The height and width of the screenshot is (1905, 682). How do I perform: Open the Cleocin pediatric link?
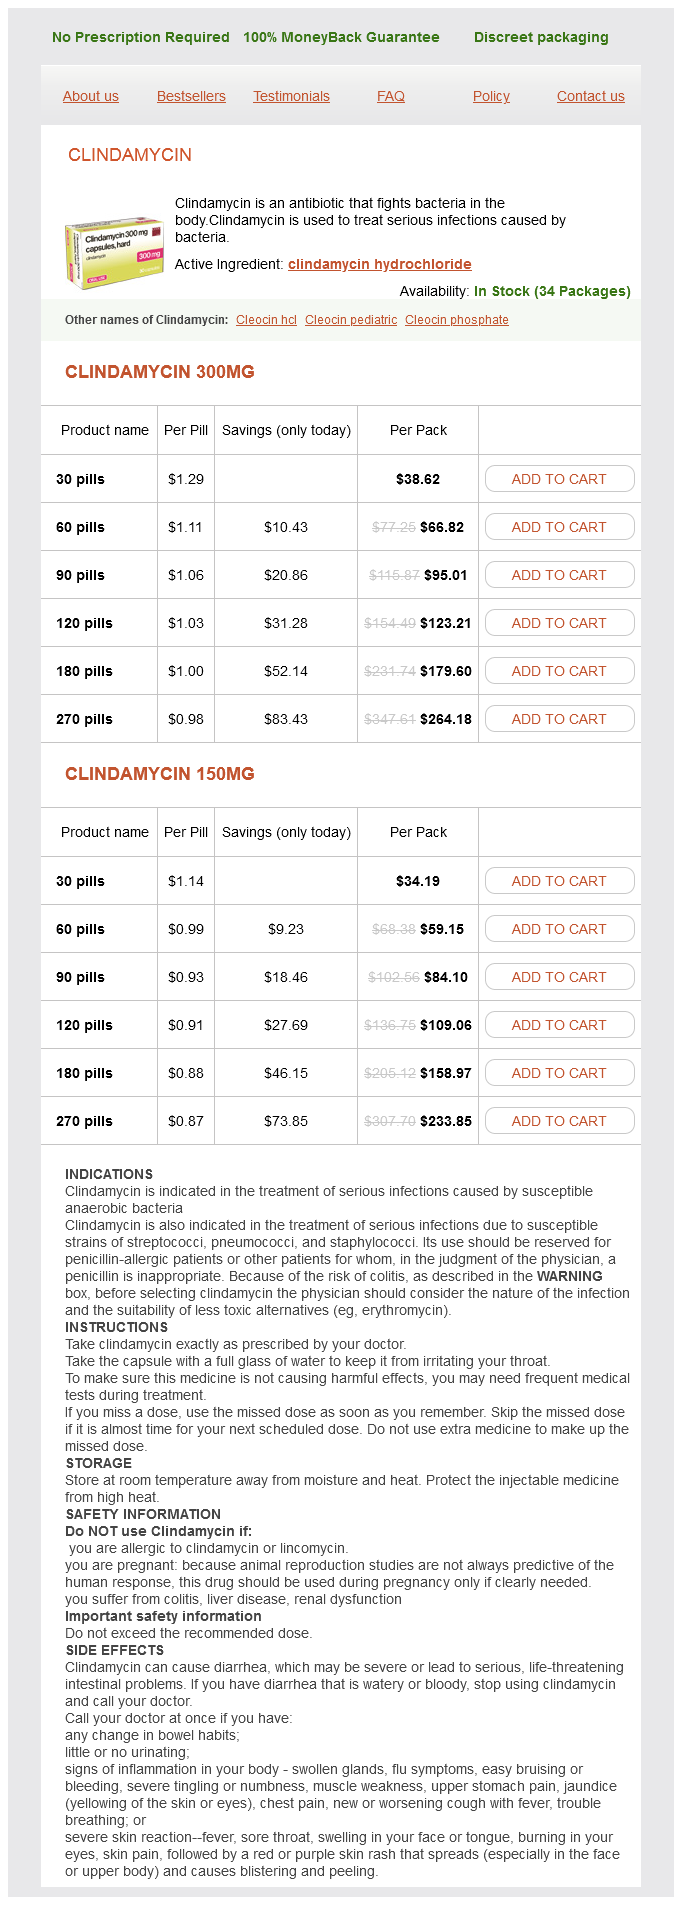[351, 320]
